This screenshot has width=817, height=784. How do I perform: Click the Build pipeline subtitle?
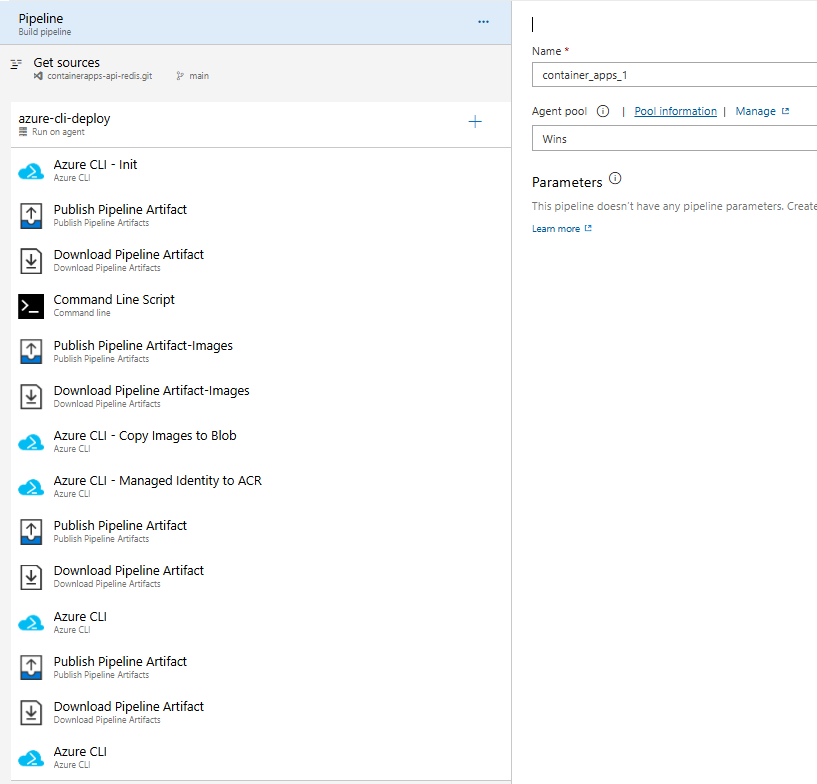coord(45,32)
